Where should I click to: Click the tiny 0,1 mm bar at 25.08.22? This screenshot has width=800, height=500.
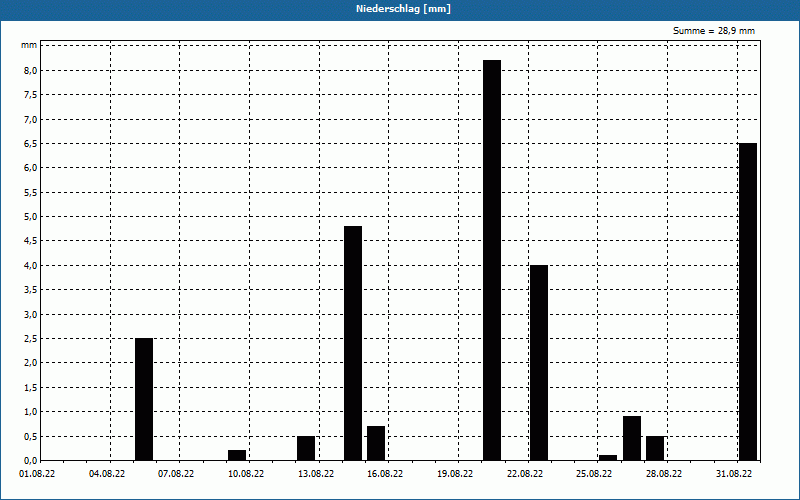click(608, 458)
